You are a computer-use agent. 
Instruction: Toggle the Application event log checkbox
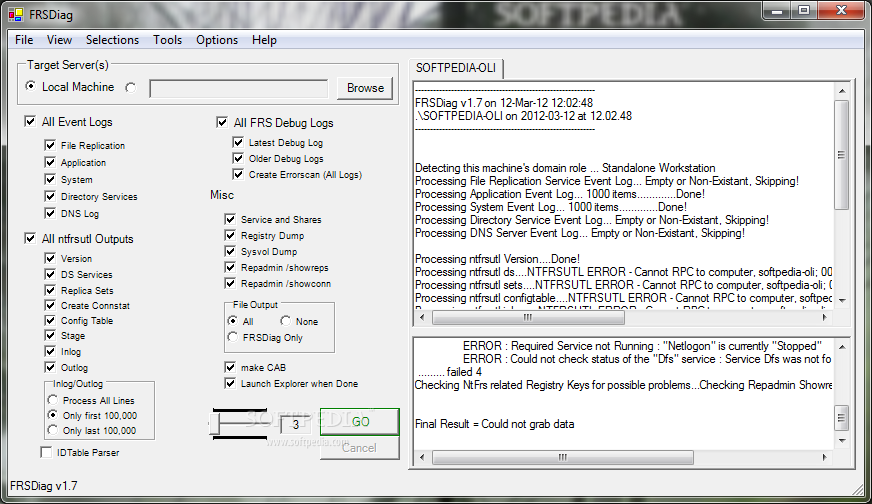point(50,162)
